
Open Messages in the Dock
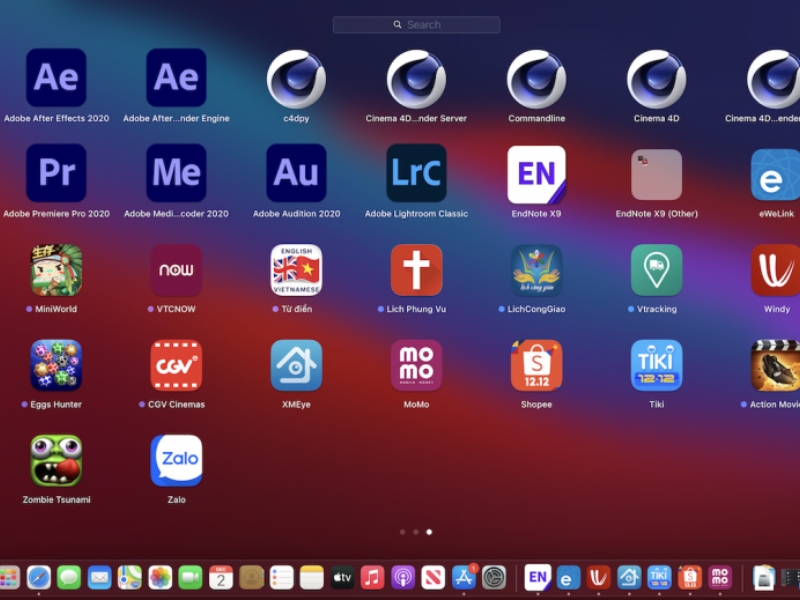(69, 578)
